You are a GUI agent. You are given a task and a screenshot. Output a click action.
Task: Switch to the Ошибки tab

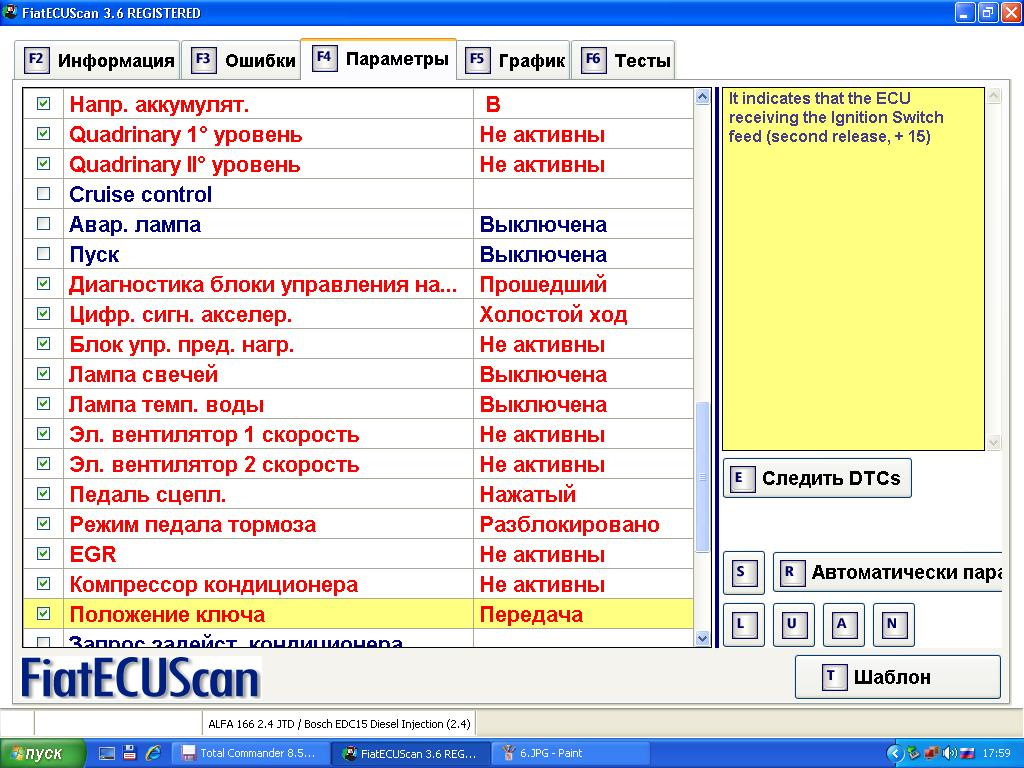(x=240, y=61)
